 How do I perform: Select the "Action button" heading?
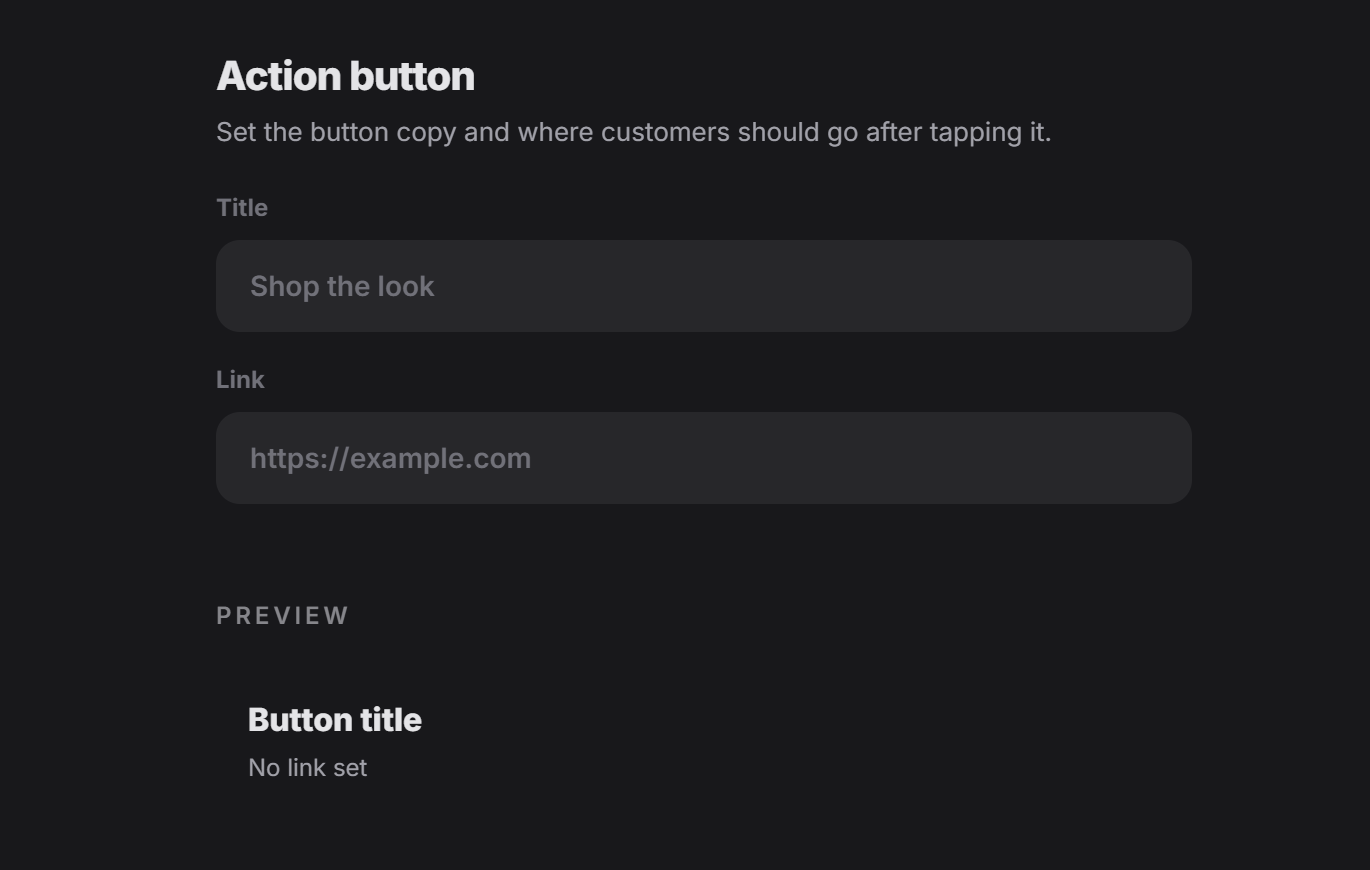coord(345,77)
